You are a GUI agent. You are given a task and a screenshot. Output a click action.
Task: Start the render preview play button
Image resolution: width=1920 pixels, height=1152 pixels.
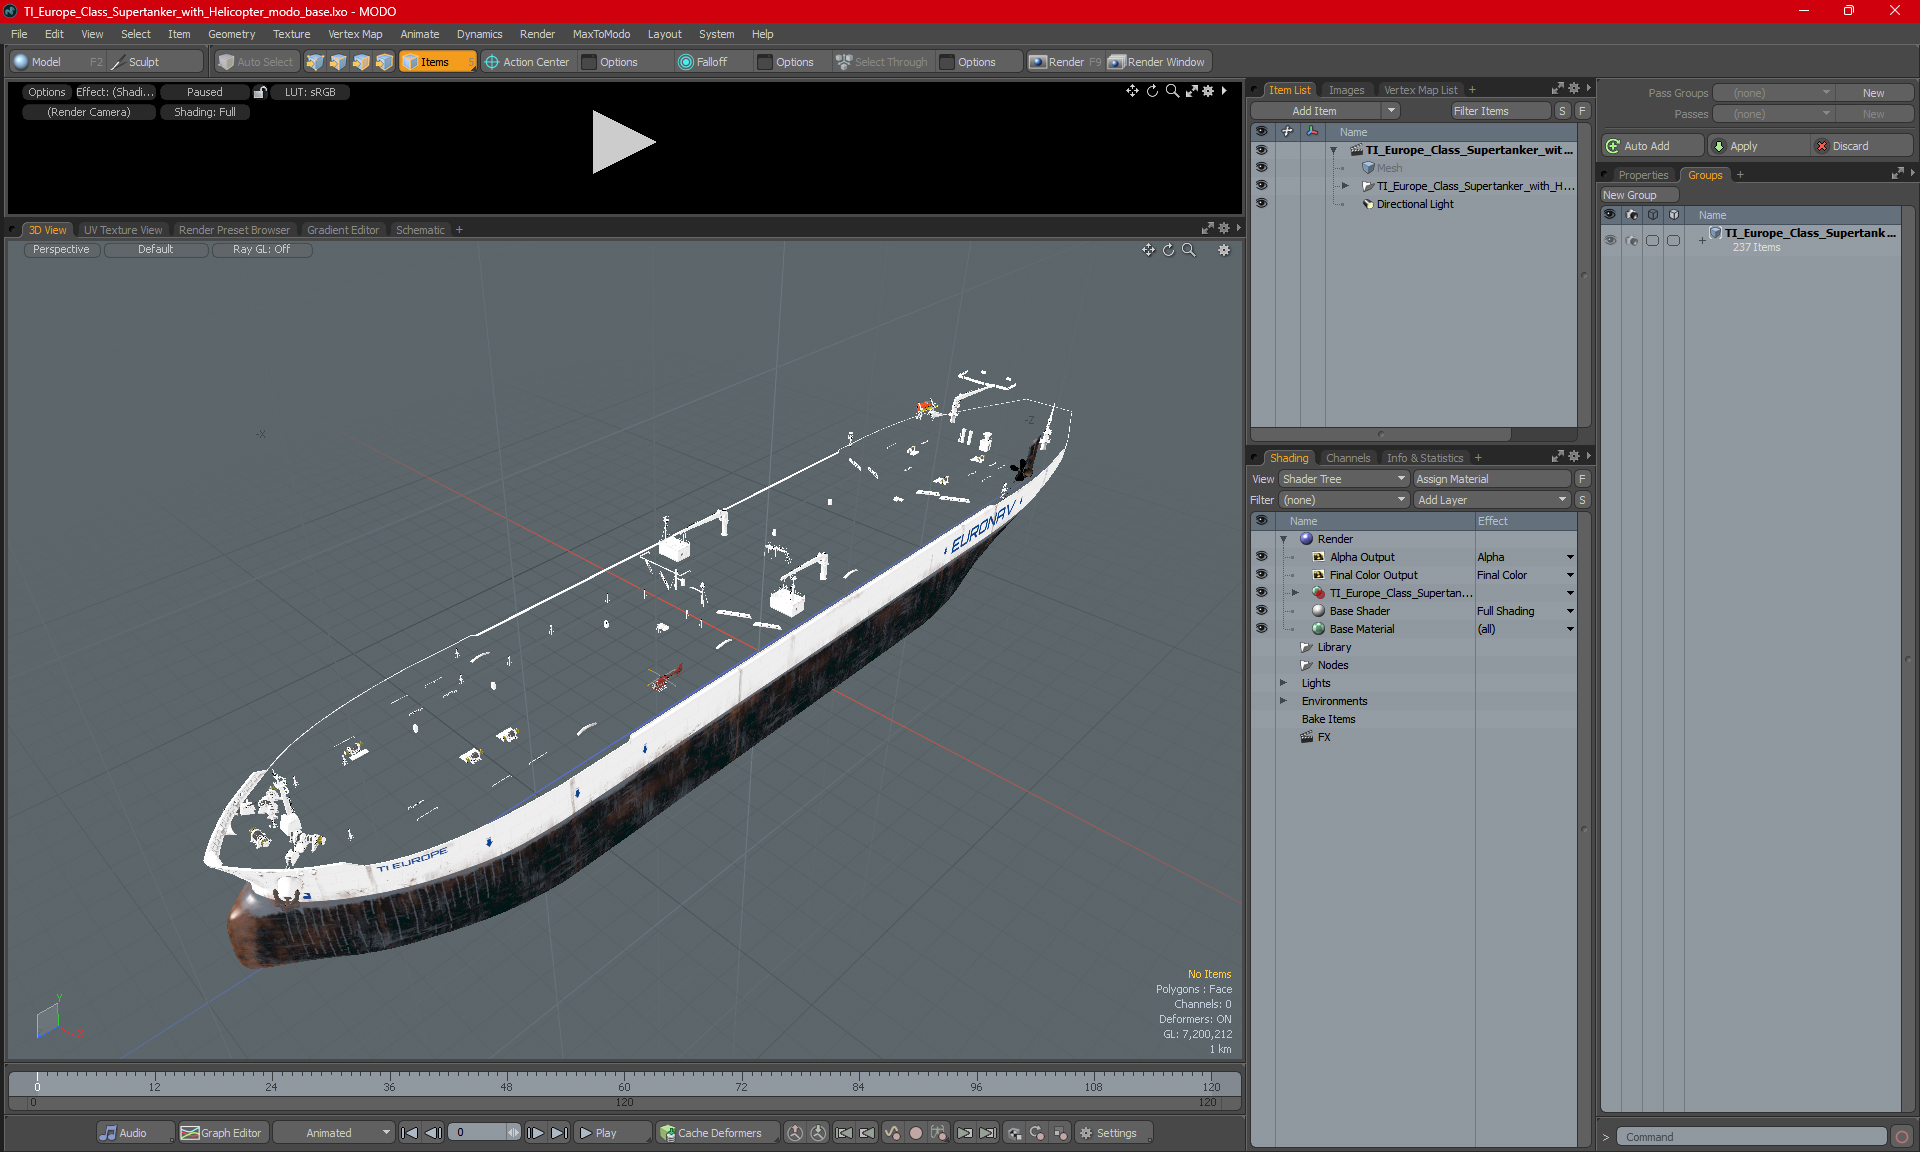coord(623,142)
